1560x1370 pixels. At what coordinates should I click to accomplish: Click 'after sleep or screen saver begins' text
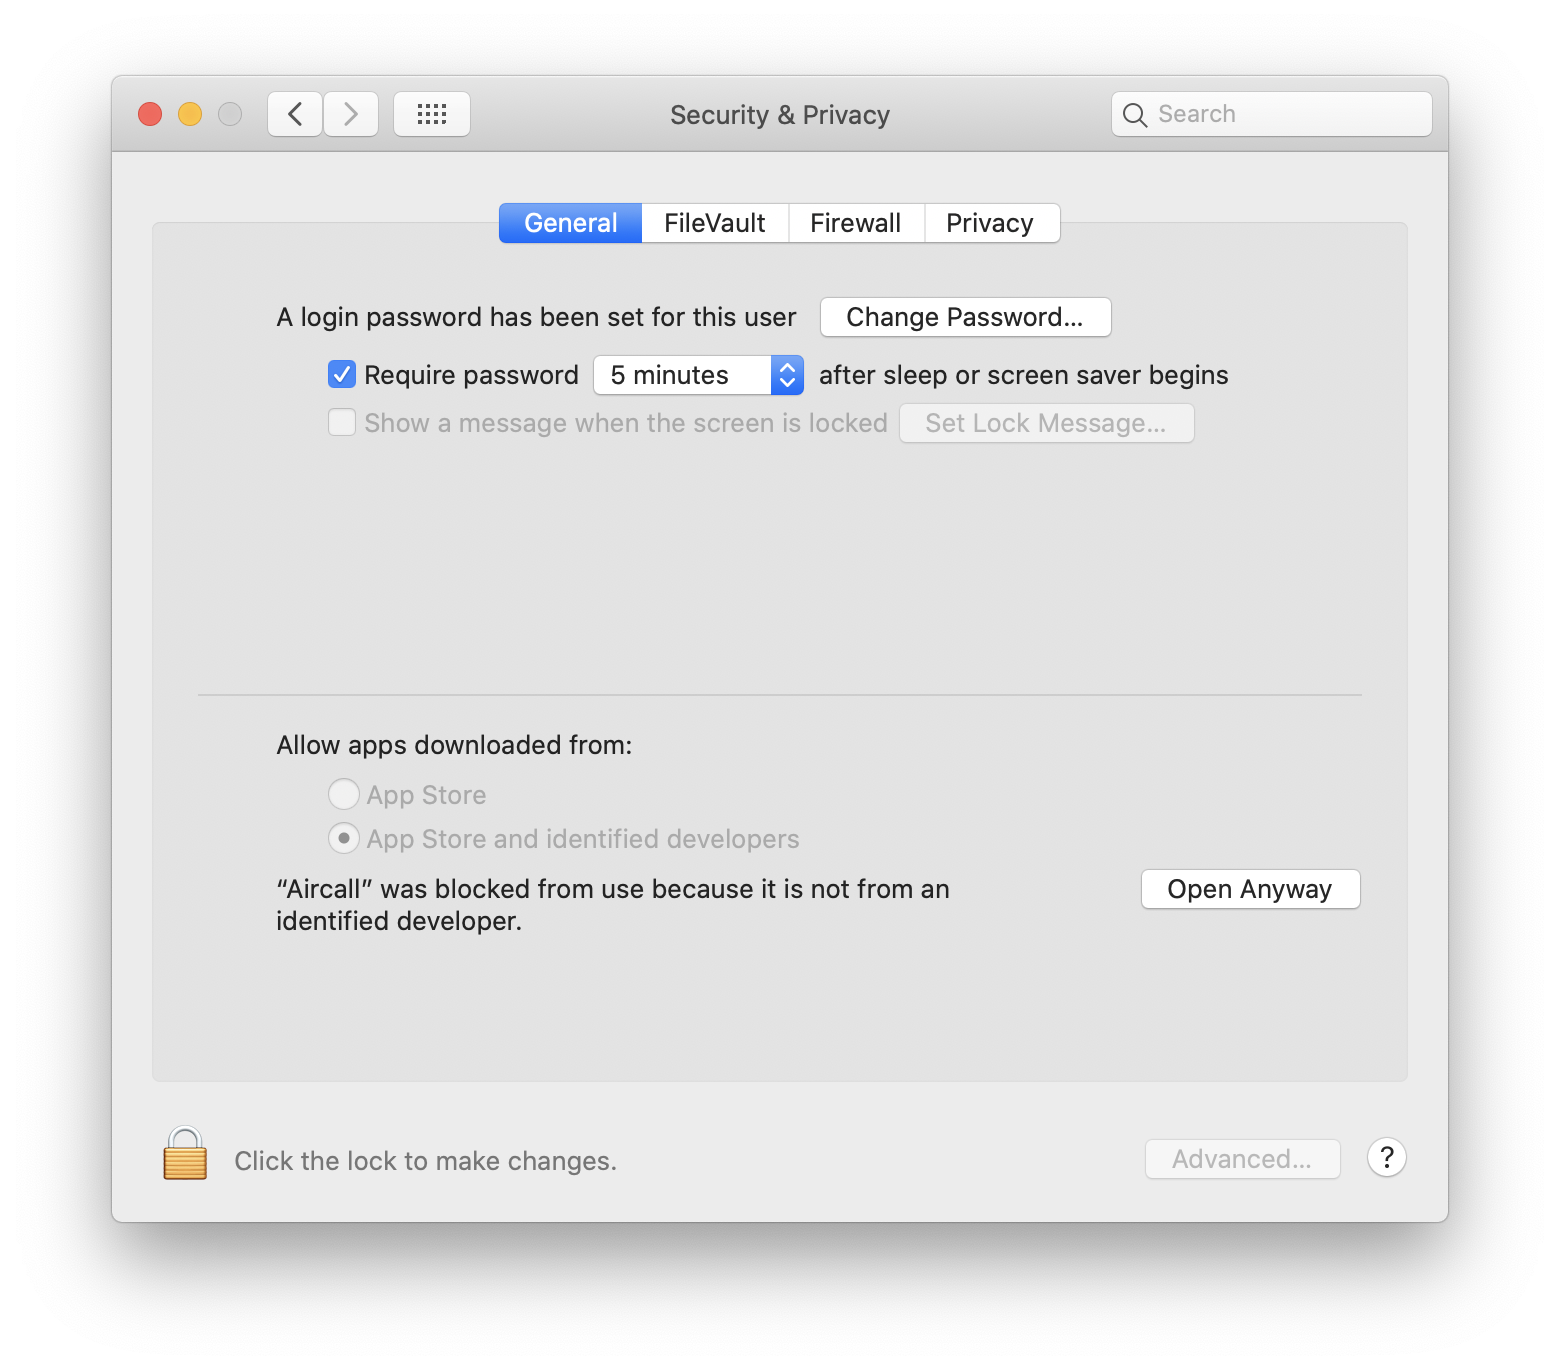click(1024, 375)
